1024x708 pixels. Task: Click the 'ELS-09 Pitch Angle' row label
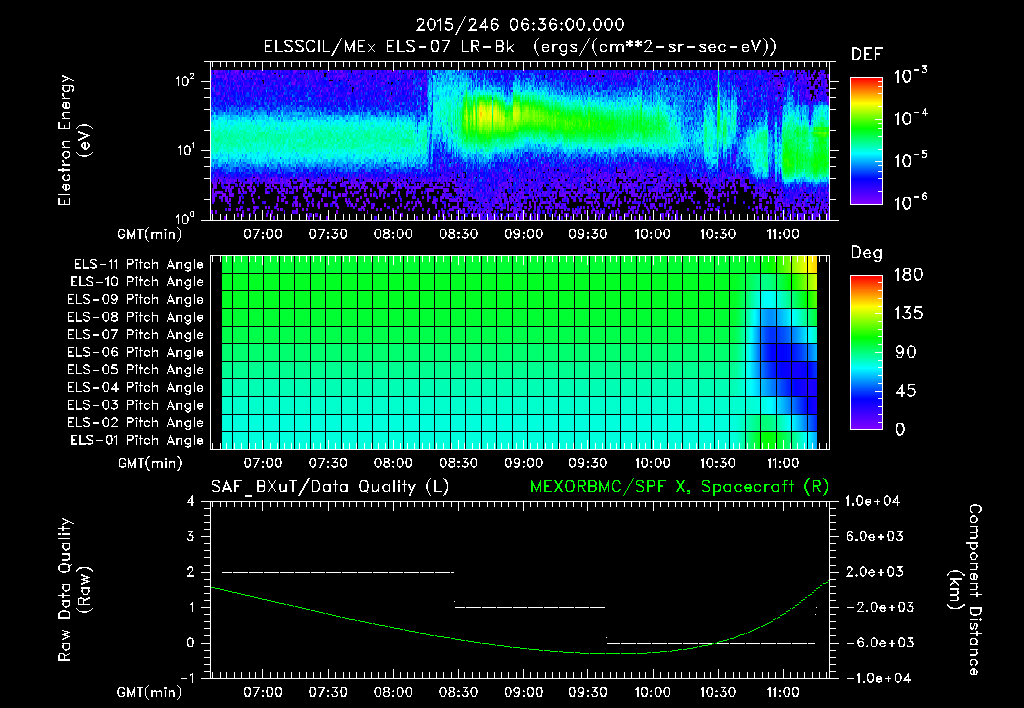(x=136, y=300)
